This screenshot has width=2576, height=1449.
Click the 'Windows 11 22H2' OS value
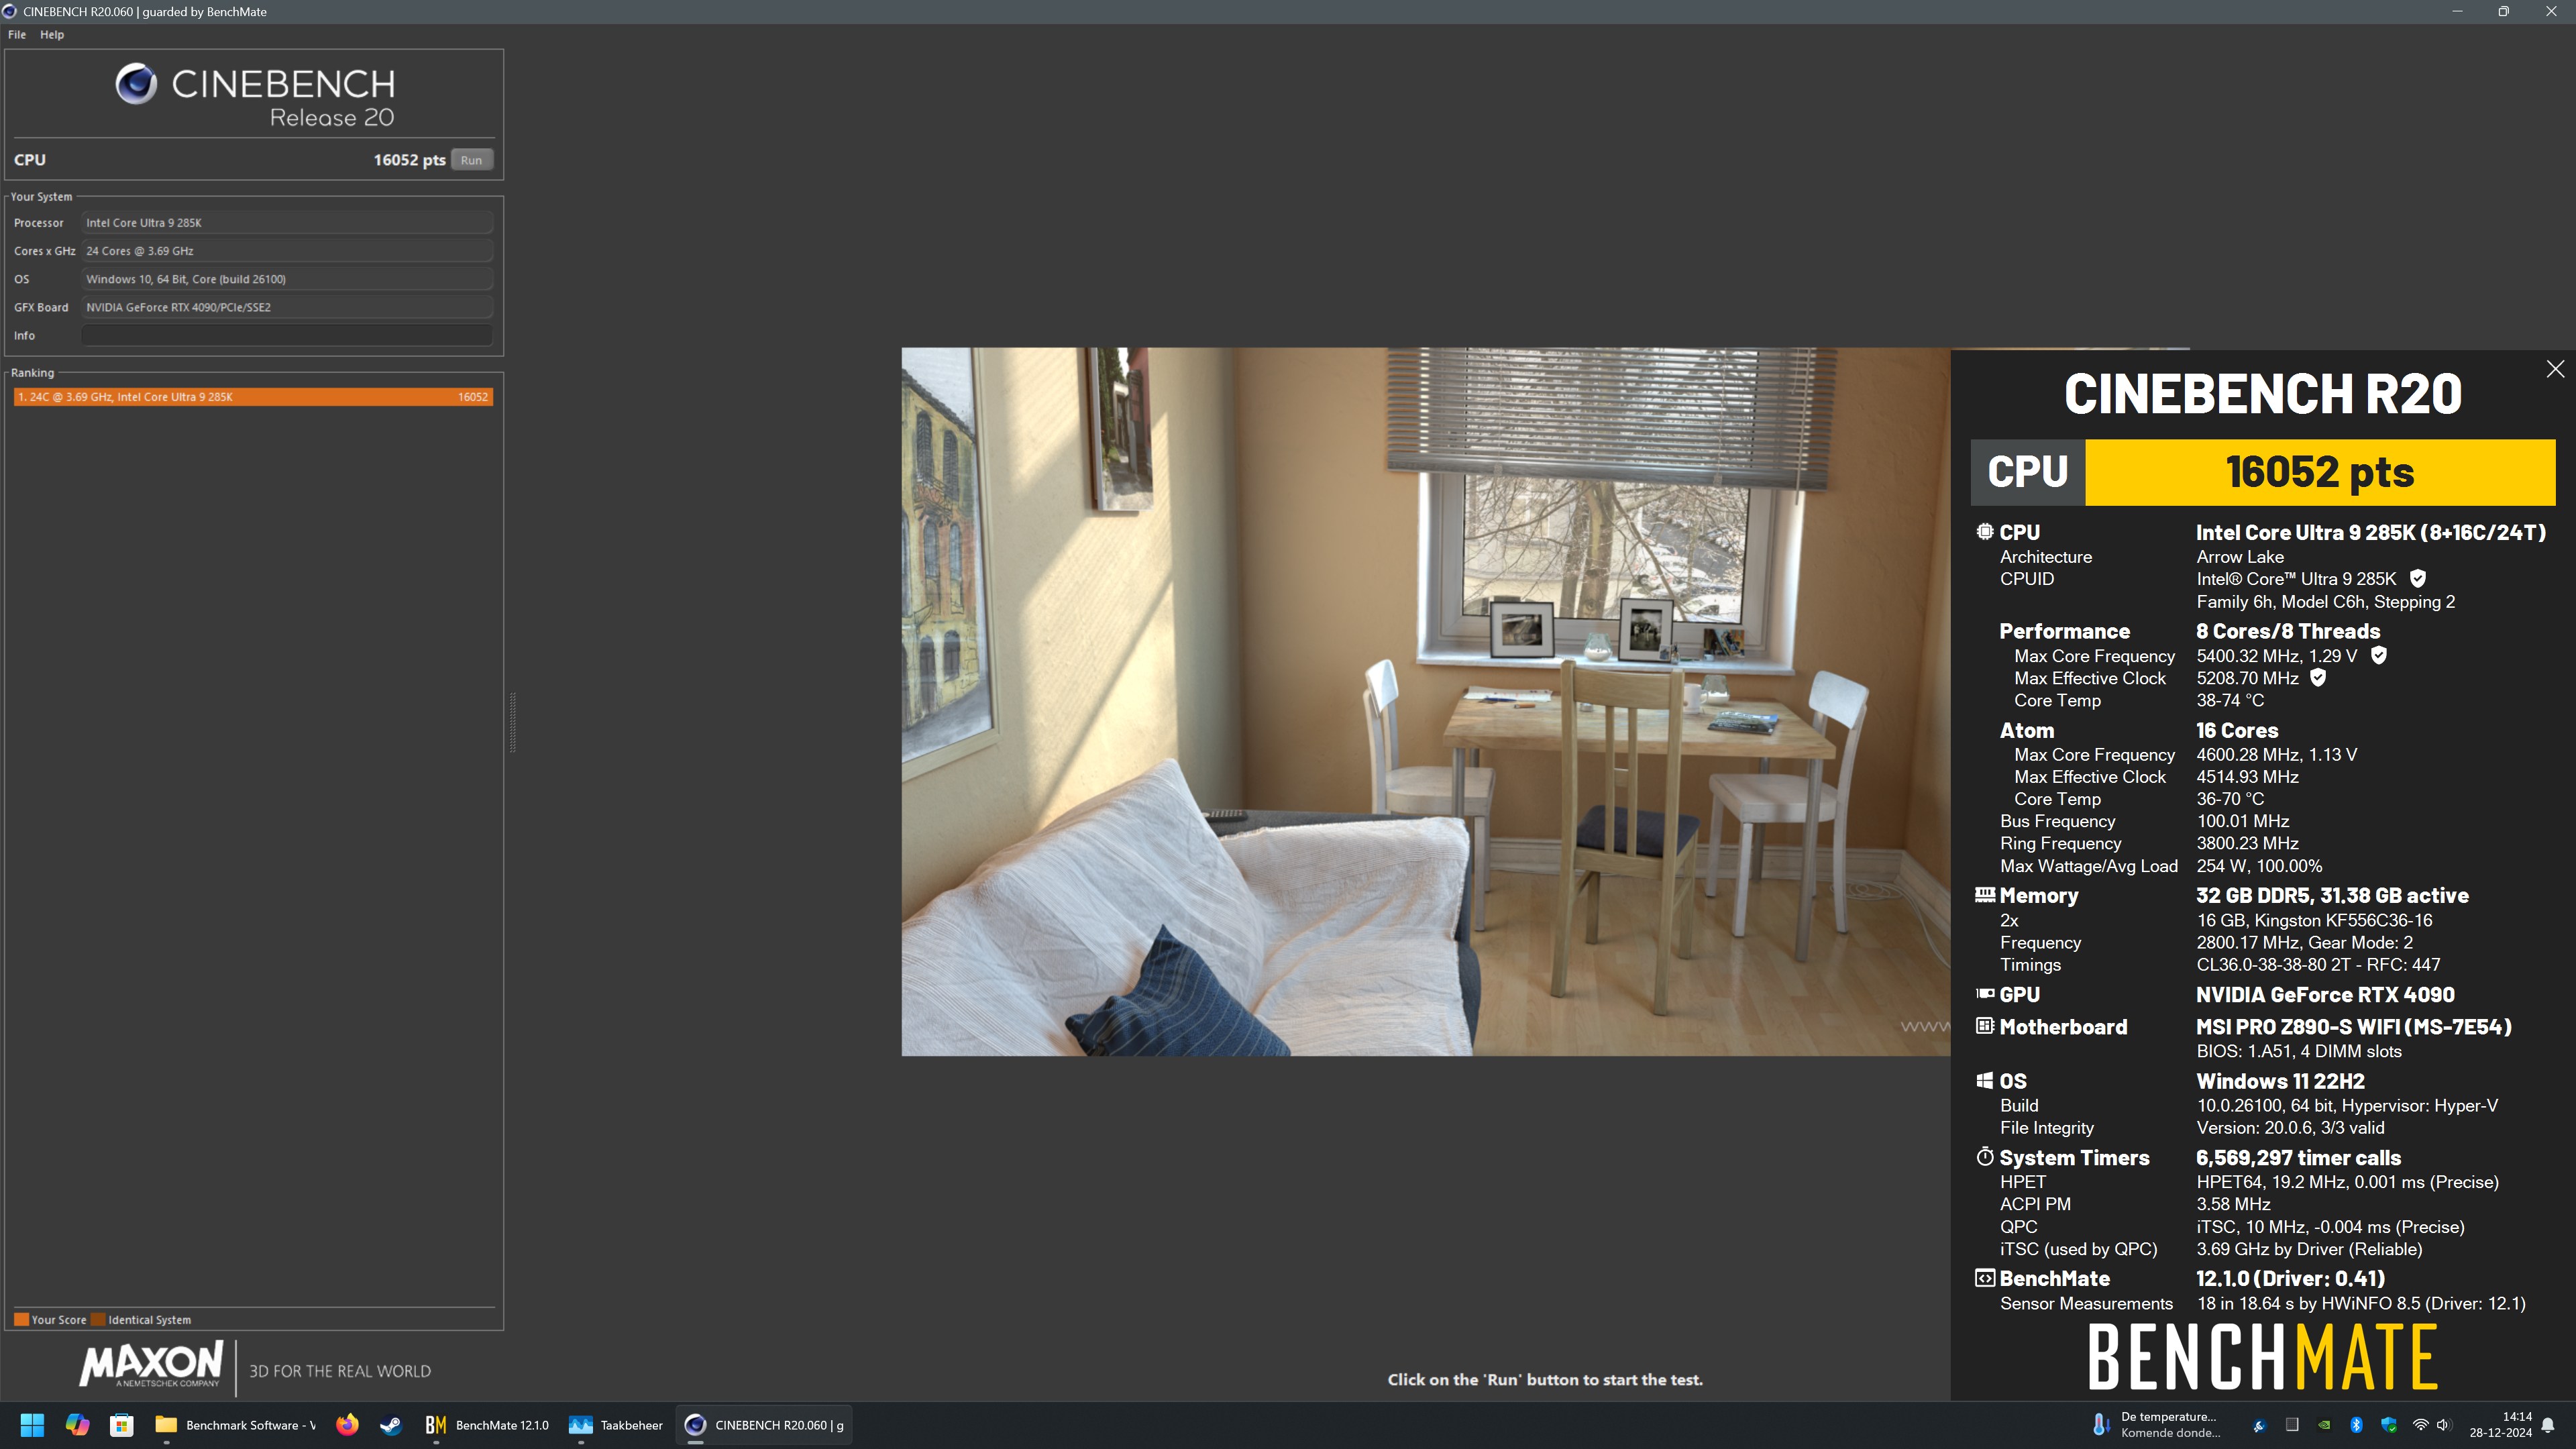(x=2280, y=1081)
